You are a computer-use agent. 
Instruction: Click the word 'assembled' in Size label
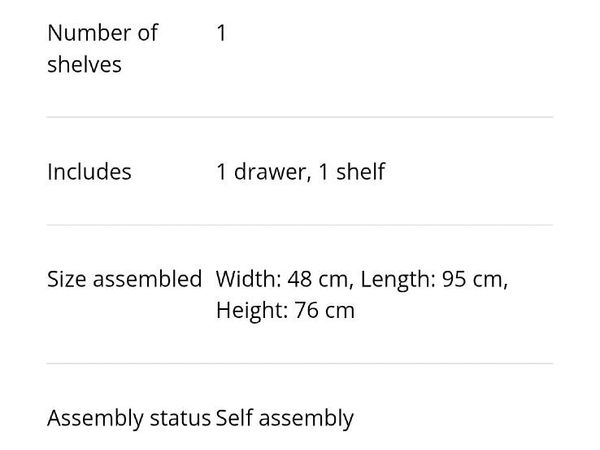coord(147,279)
